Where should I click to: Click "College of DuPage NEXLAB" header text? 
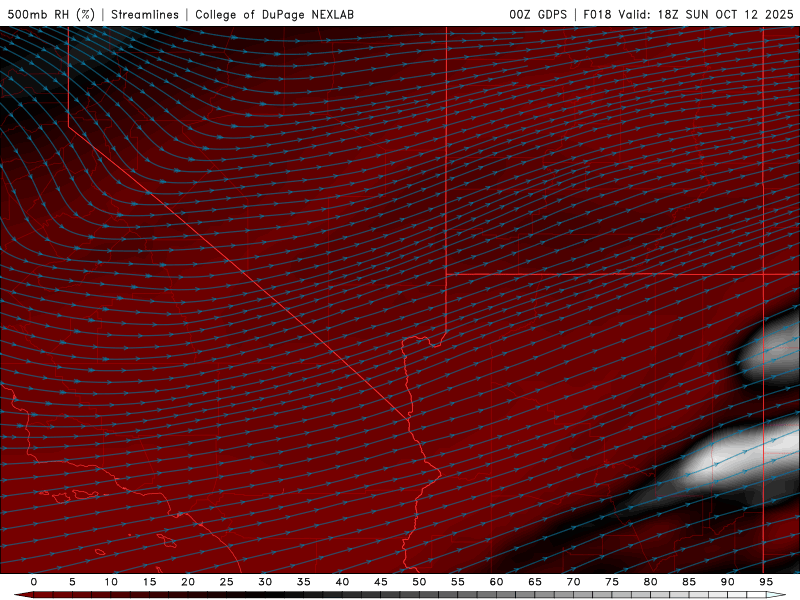point(274,14)
